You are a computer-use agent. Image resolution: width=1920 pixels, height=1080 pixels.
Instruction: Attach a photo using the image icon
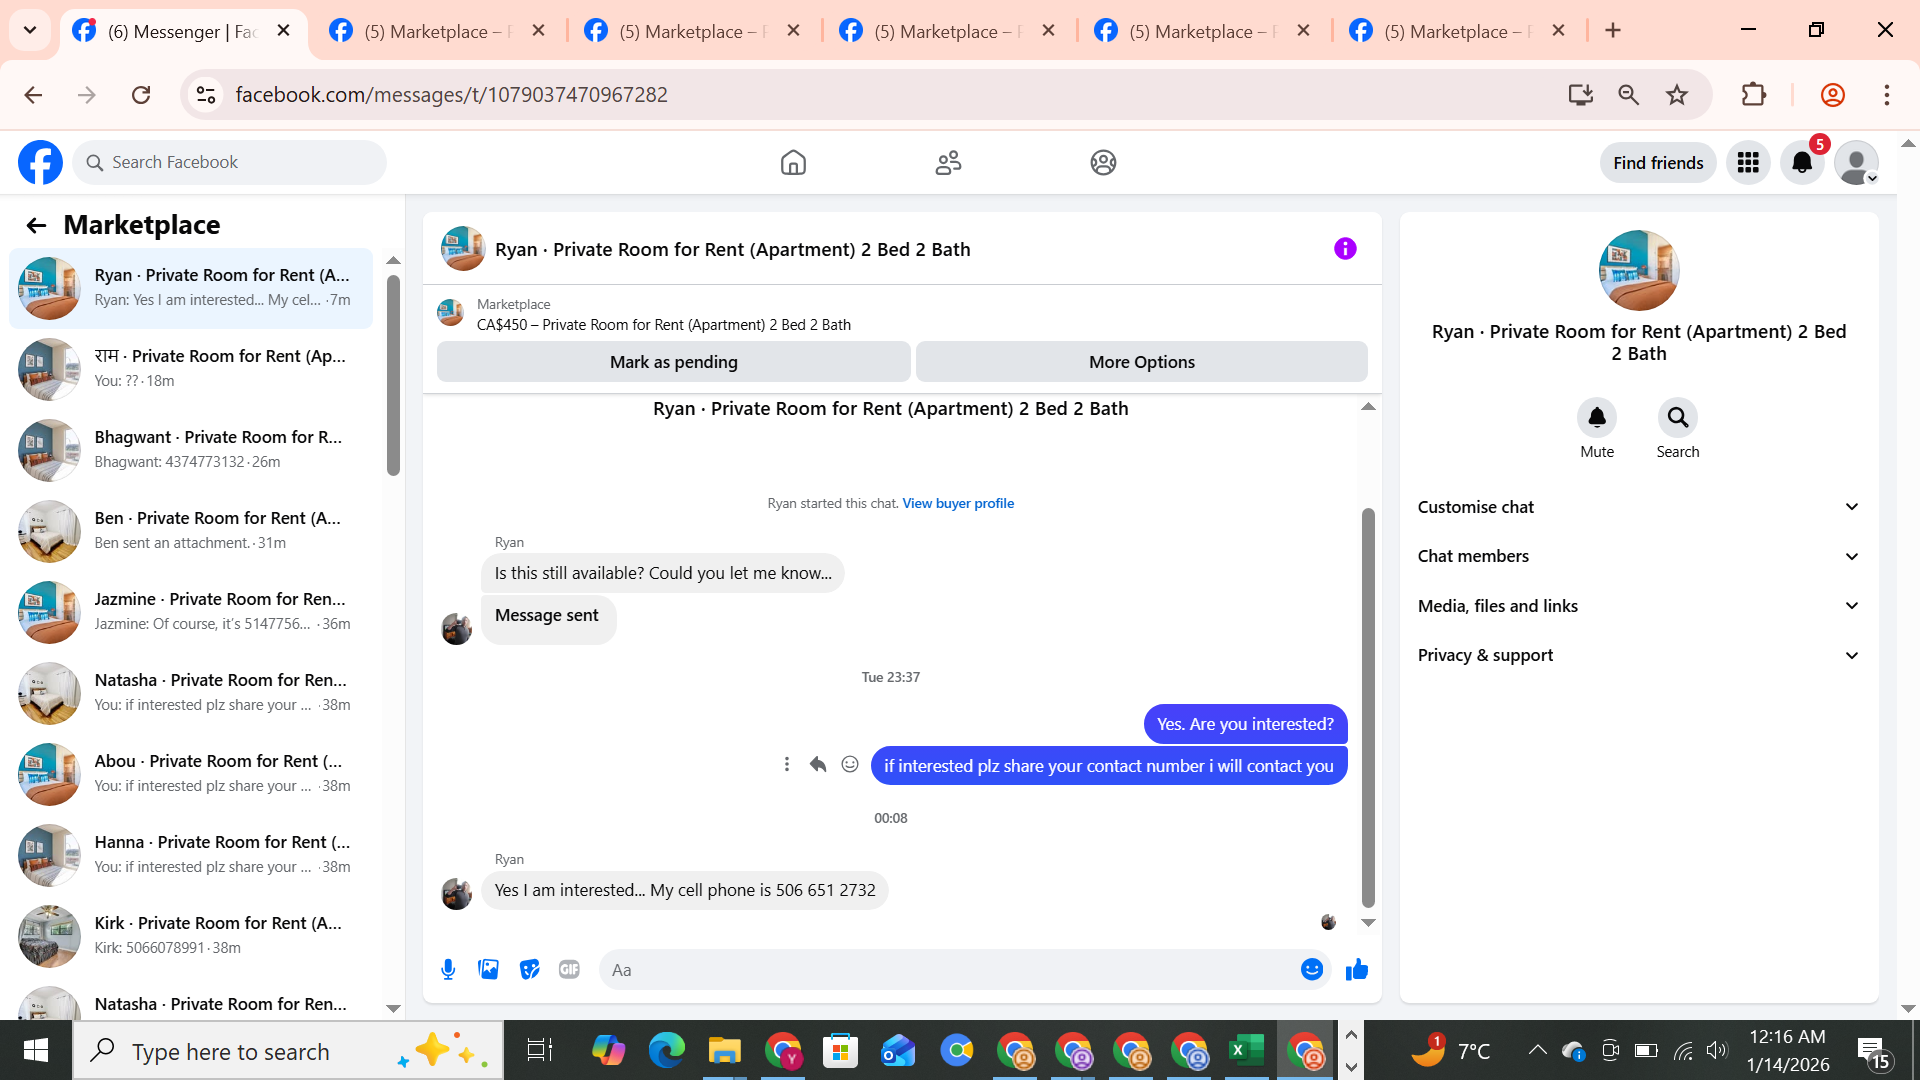pos(488,969)
